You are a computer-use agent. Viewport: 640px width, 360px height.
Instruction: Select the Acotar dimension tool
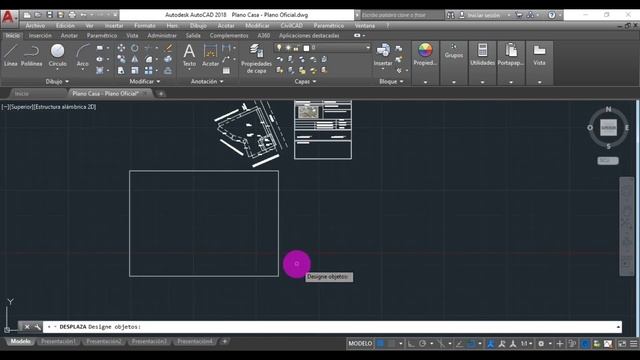tap(210, 55)
